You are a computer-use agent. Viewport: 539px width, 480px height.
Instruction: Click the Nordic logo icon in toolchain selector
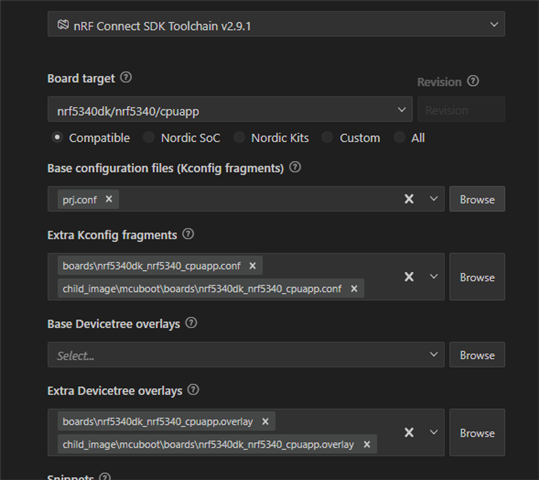coord(63,25)
